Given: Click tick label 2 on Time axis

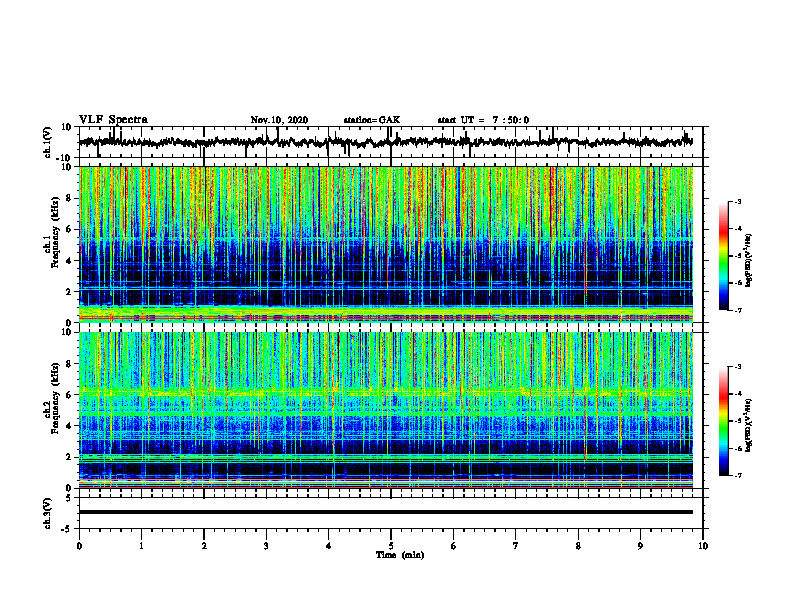Looking at the screenshot, I should click(x=204, y=546).
